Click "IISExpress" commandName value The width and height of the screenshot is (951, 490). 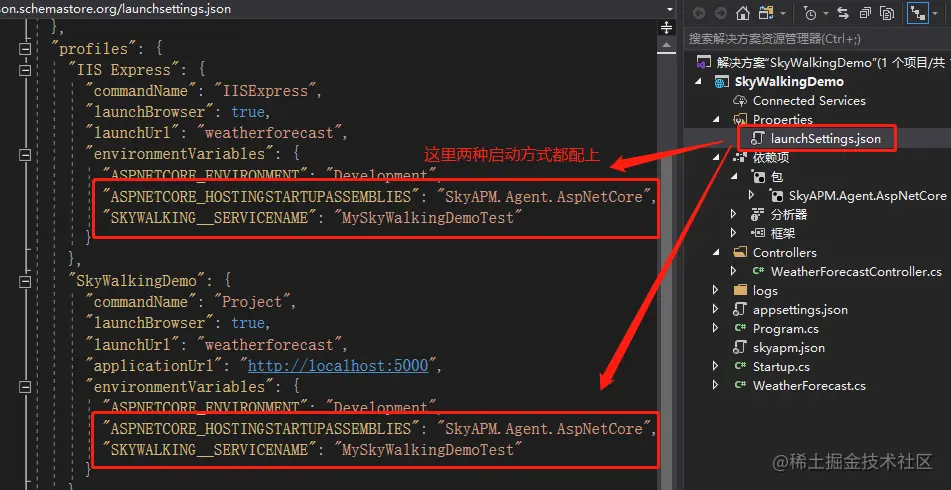point(266,91)
